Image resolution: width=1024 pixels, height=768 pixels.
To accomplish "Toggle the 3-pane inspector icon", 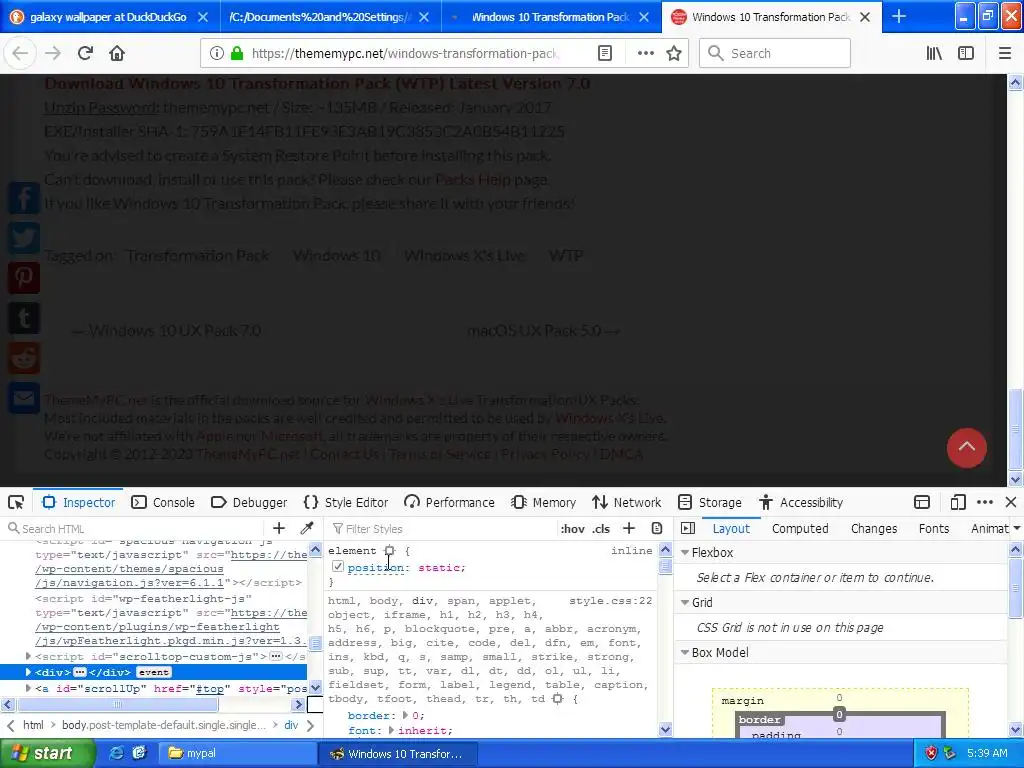I will click(x=688, y=528).
